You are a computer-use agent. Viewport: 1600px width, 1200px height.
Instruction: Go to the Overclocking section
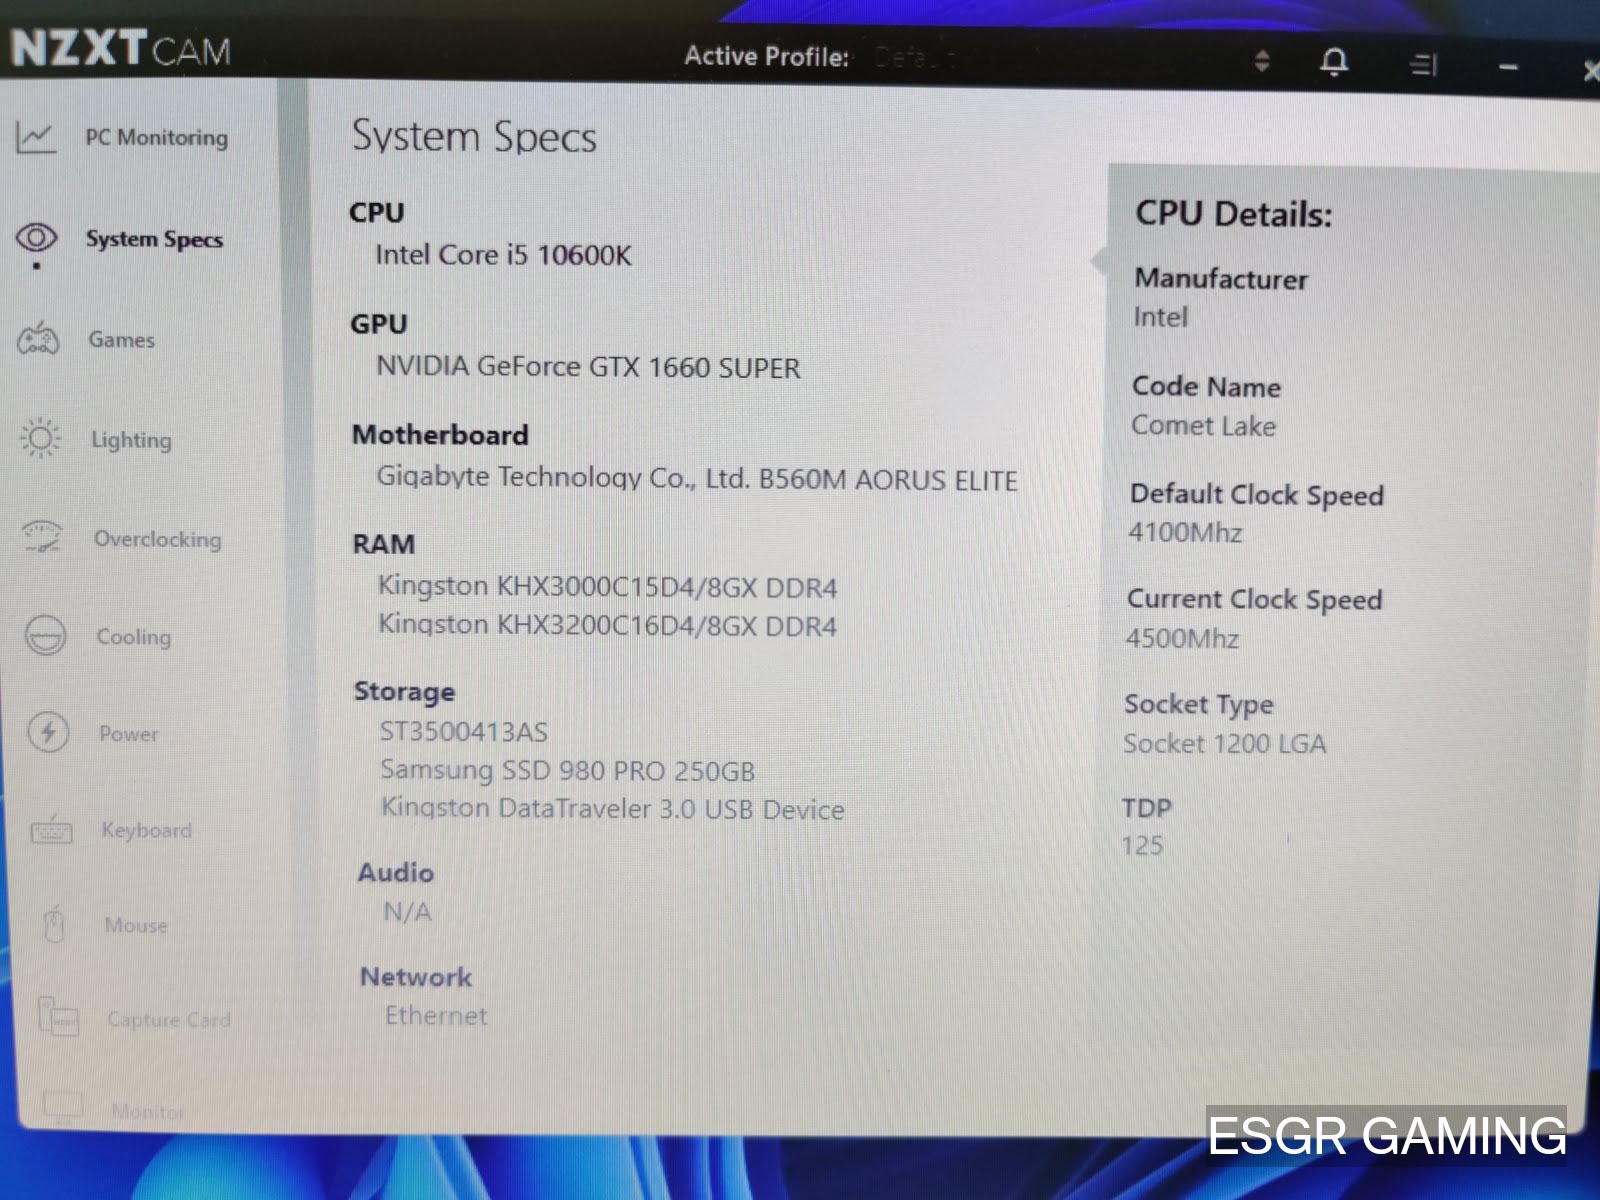[x=157, y=539]
